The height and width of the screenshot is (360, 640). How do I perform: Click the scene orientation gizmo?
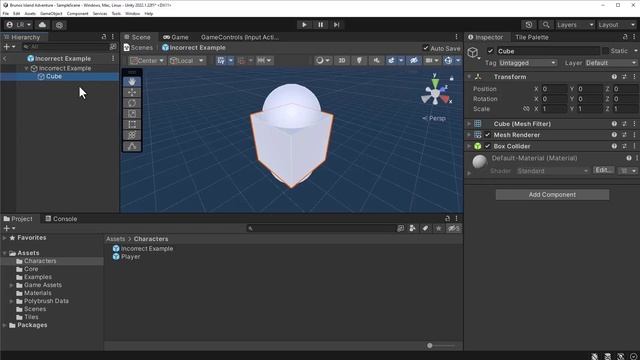[x=436, y=92]
